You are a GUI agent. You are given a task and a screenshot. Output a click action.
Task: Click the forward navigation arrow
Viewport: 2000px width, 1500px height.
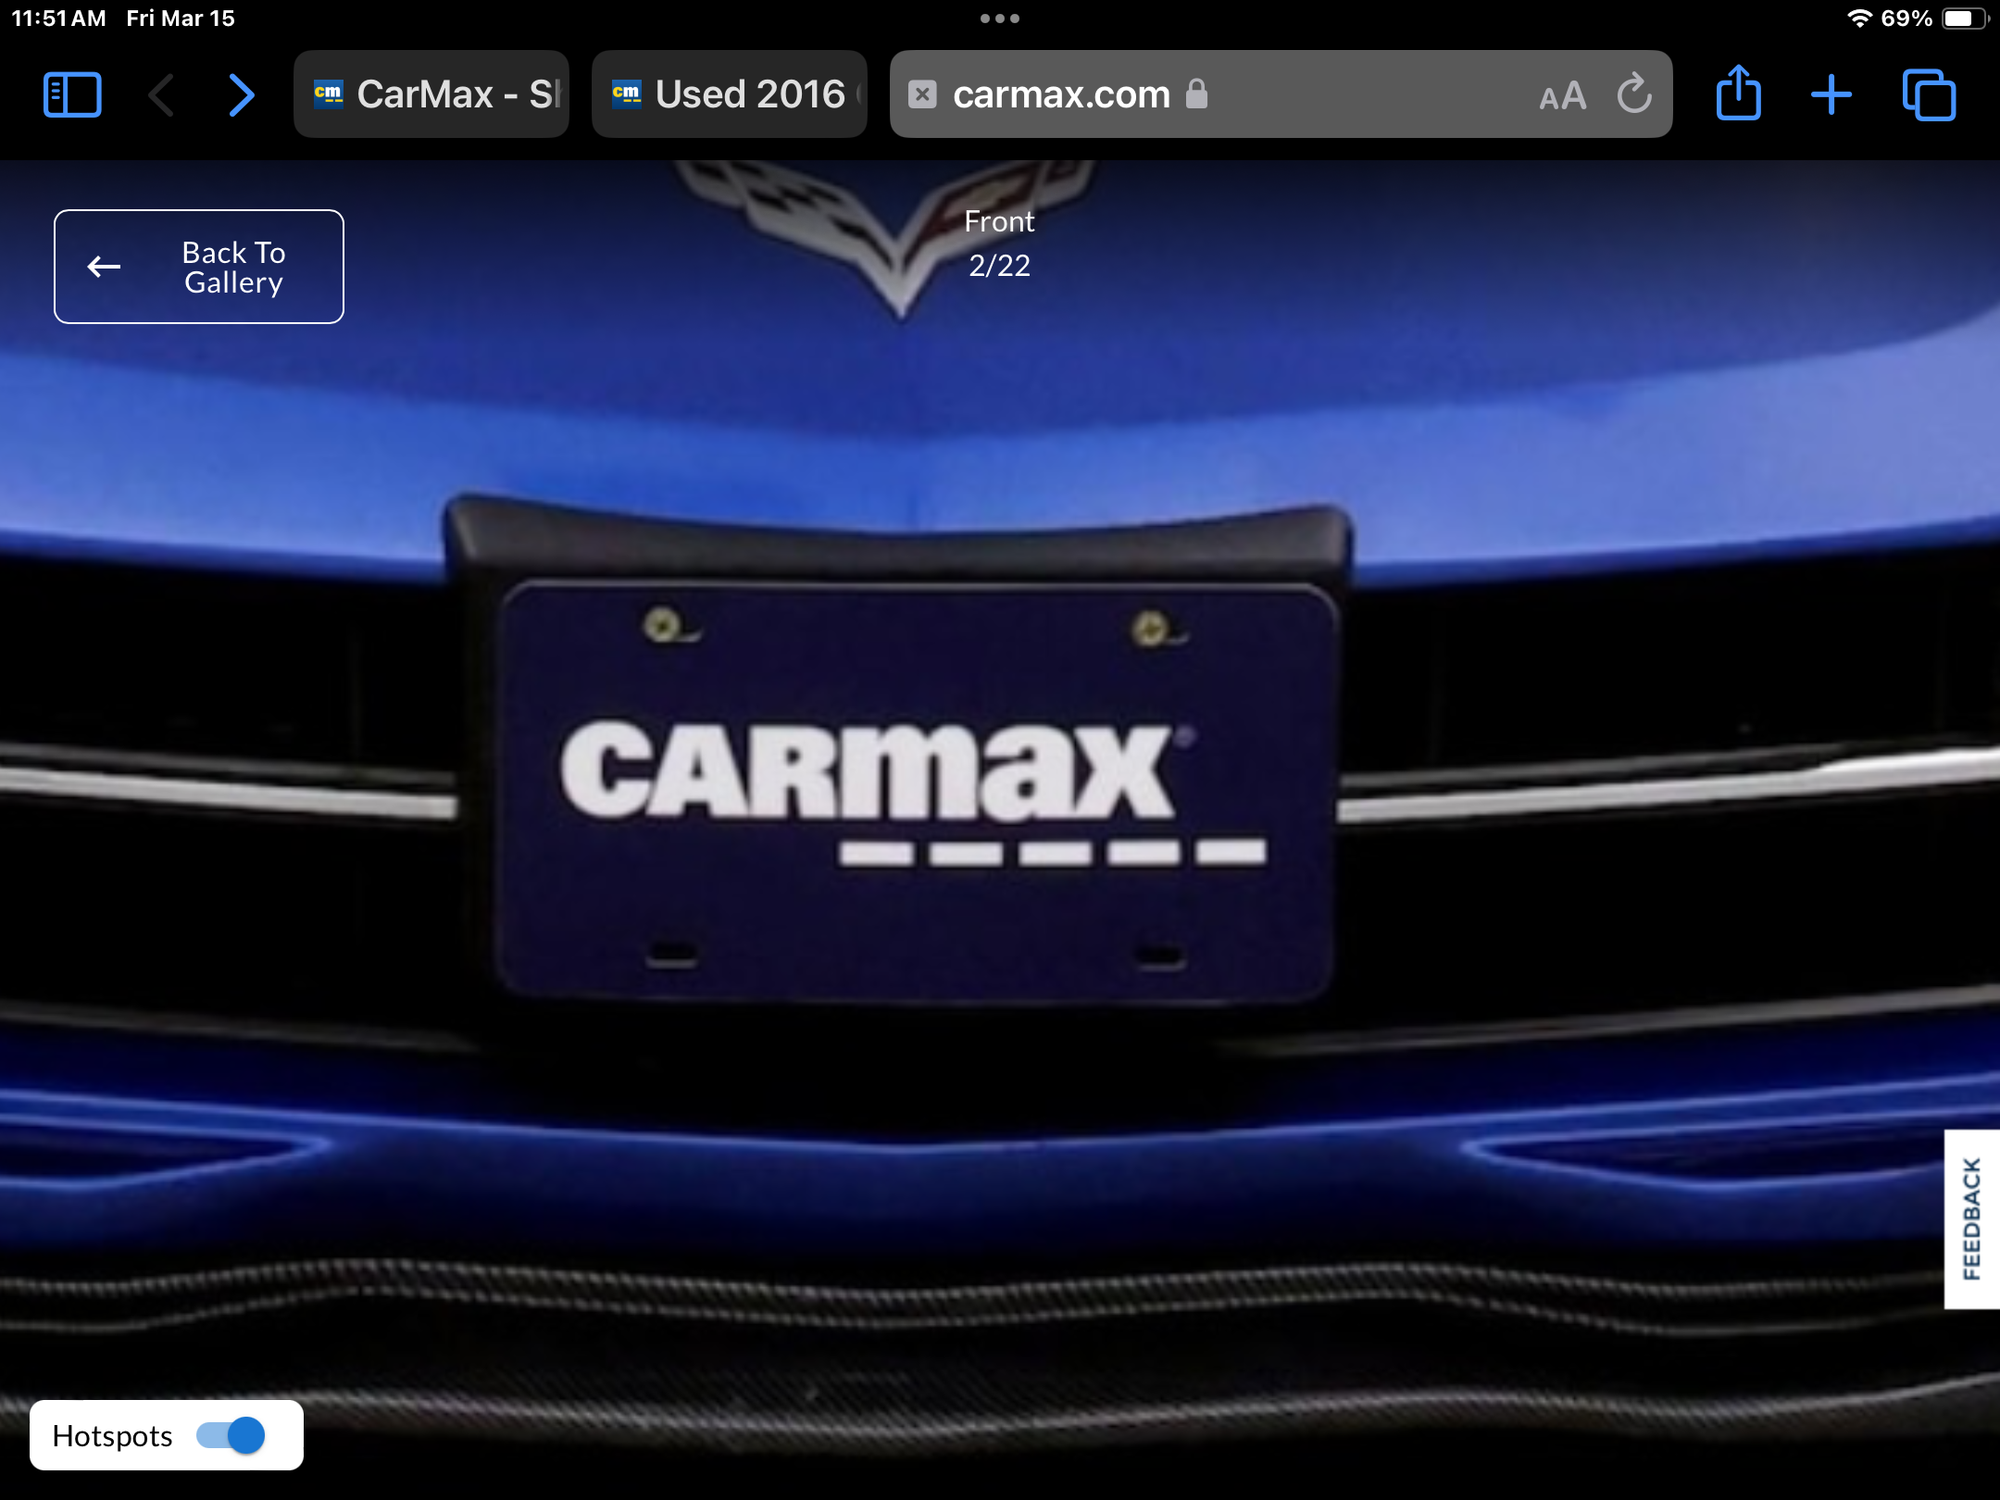[x=240, y=94]
